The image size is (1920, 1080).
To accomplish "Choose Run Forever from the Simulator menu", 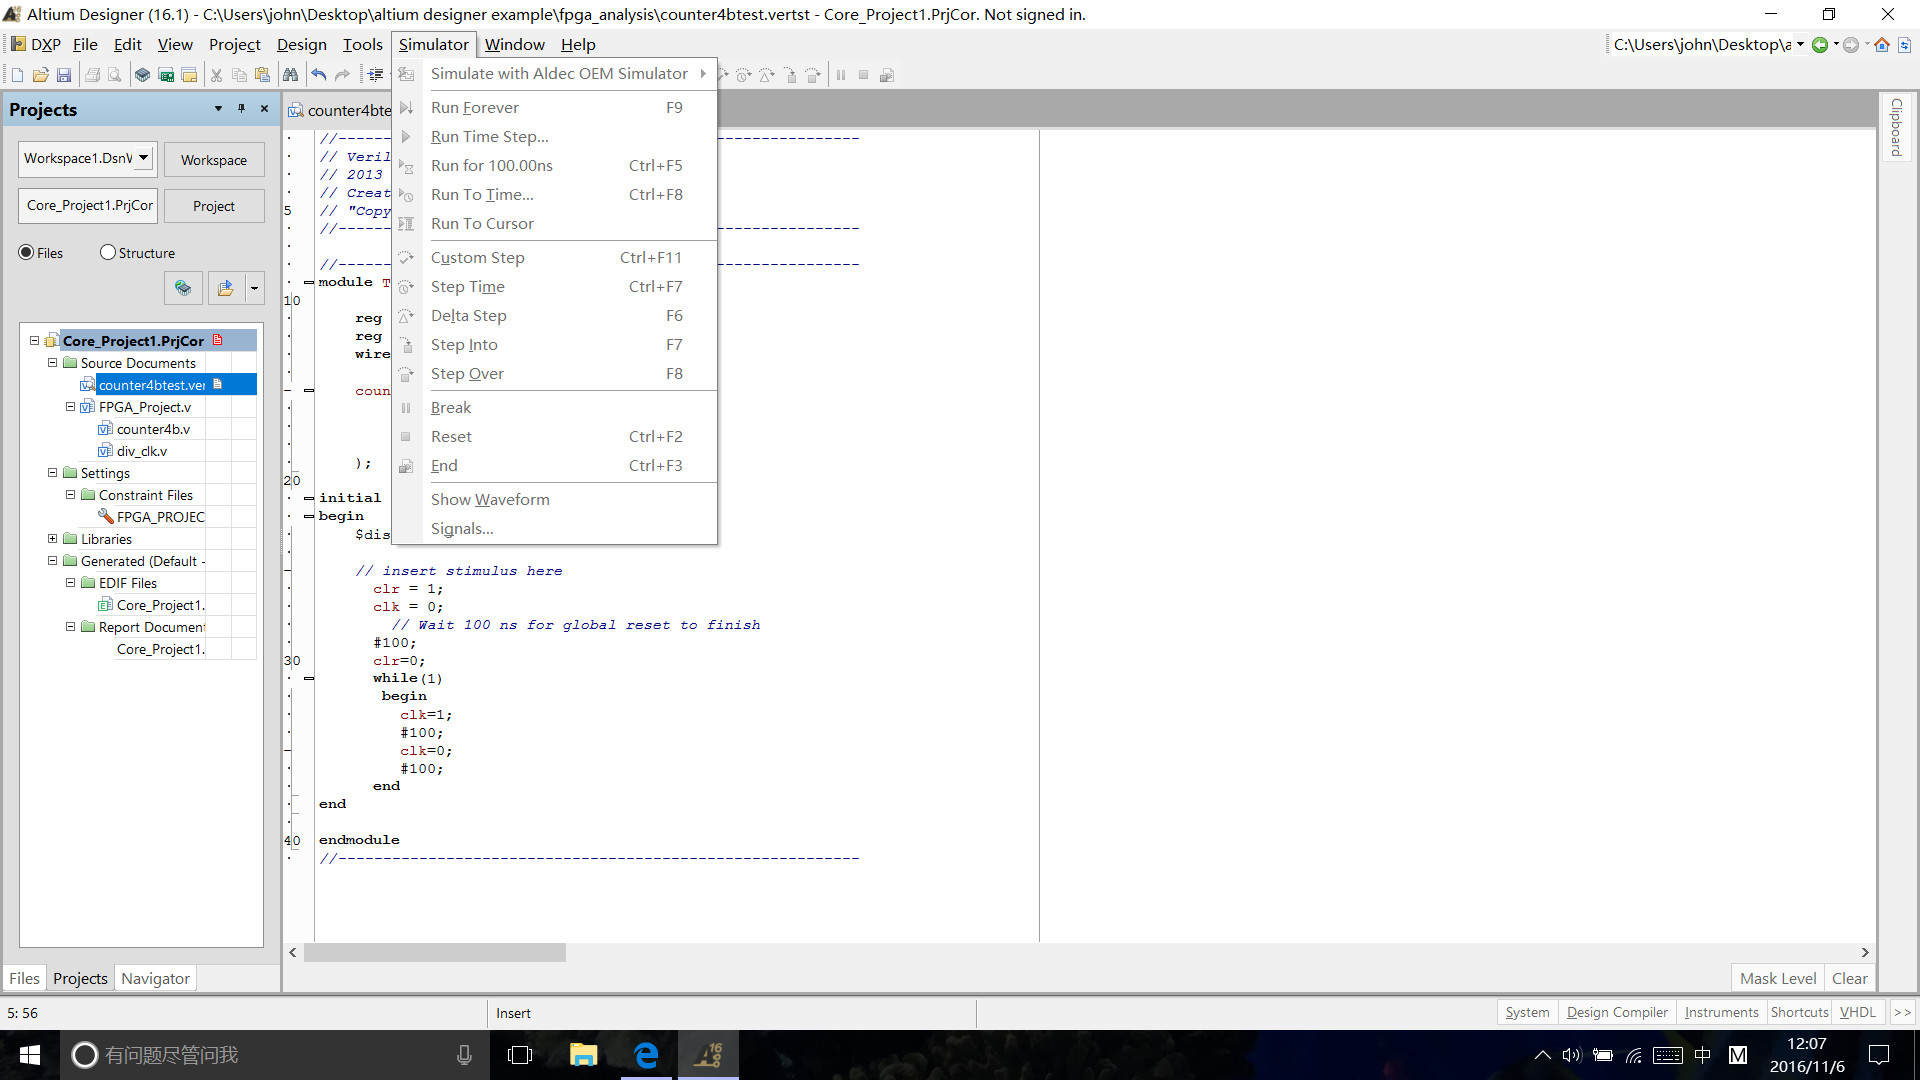I will 555,108.
